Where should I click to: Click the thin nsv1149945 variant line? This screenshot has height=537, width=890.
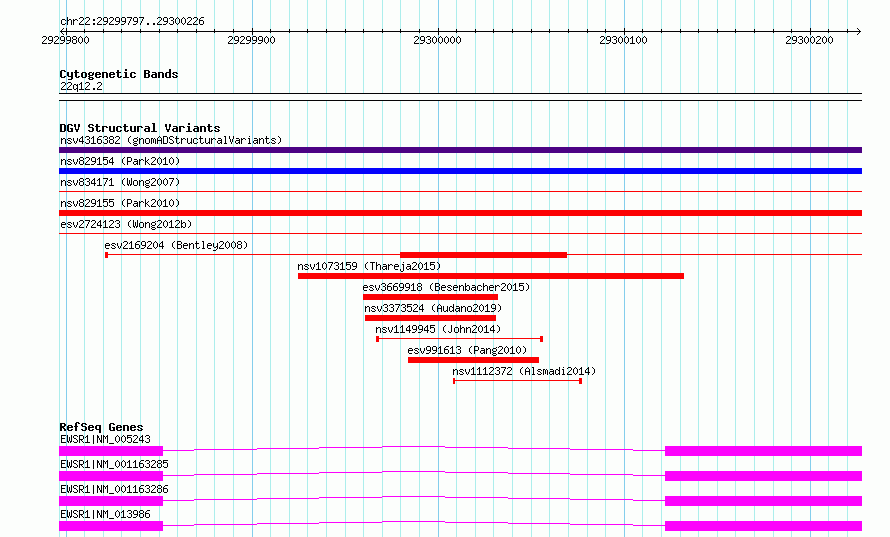tap(460, 339)
